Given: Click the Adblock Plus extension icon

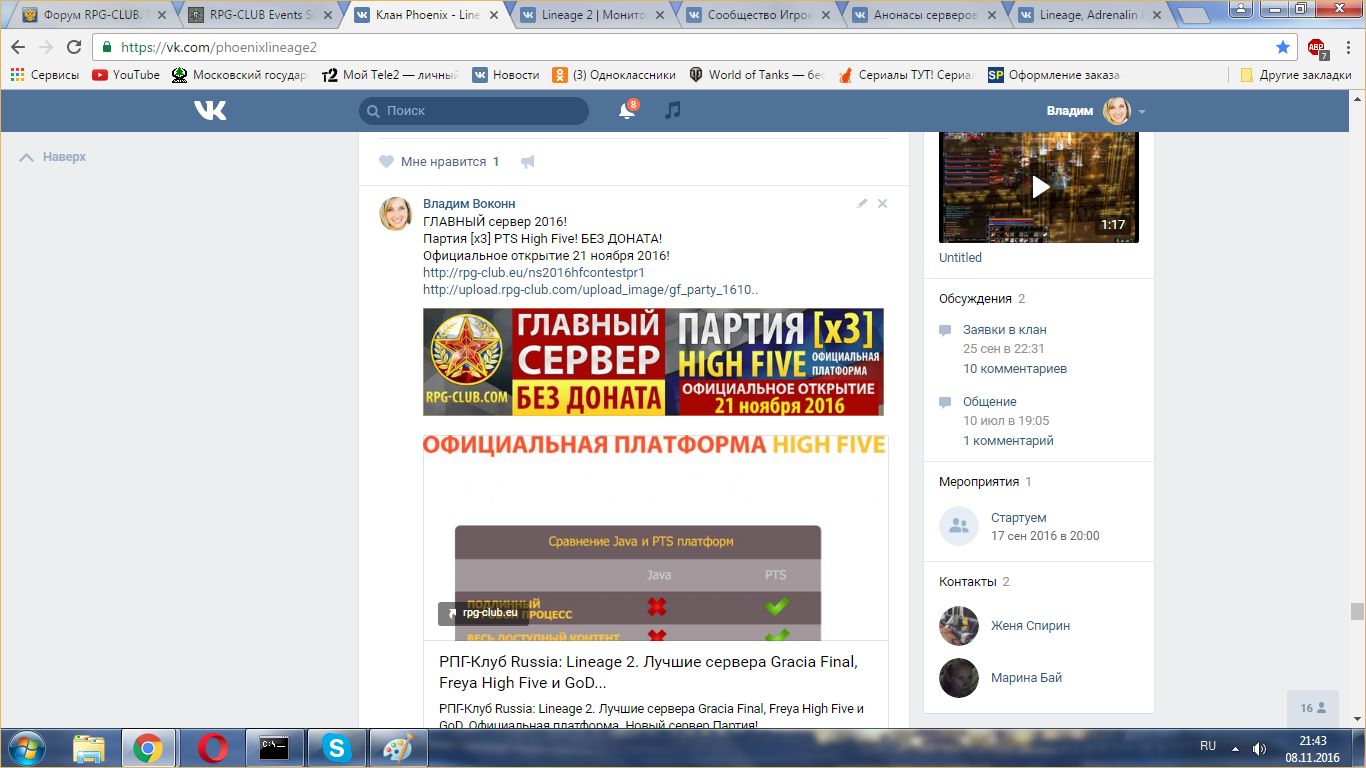Looking at the screenshot, I should pos(1316,47).
